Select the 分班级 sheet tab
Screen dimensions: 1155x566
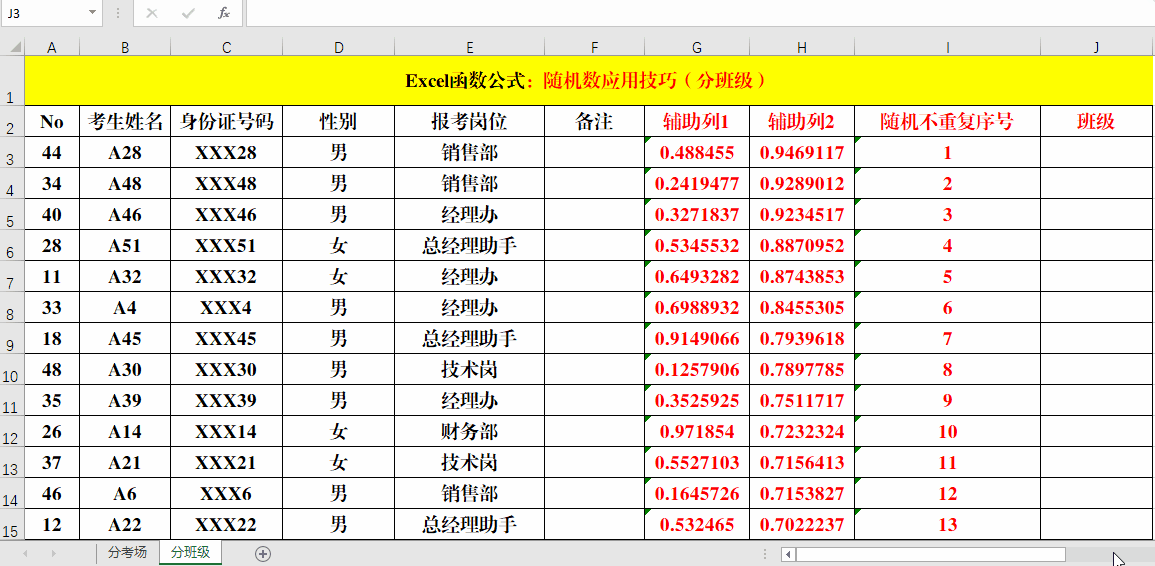tap(190, 553)
